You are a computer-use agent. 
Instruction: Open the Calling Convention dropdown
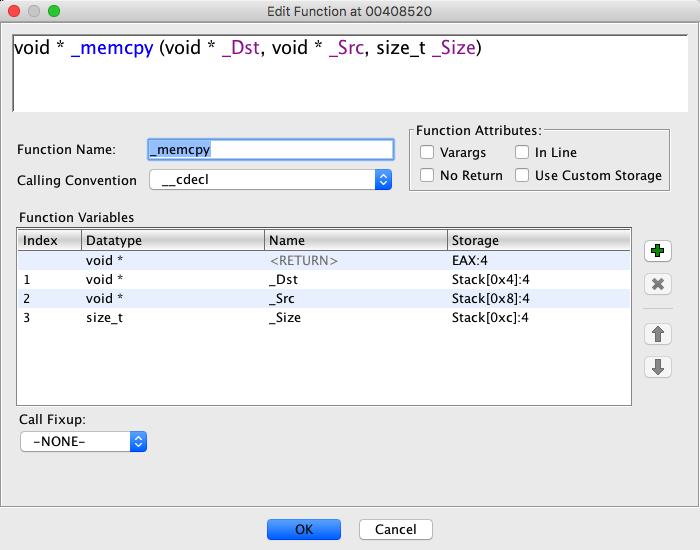270,180
